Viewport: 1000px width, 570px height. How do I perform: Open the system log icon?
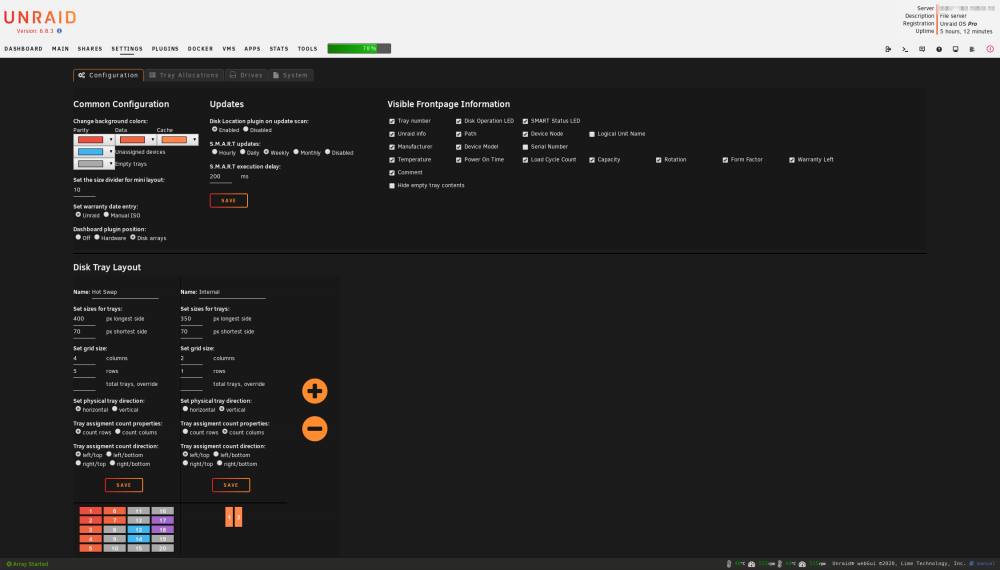972,49
